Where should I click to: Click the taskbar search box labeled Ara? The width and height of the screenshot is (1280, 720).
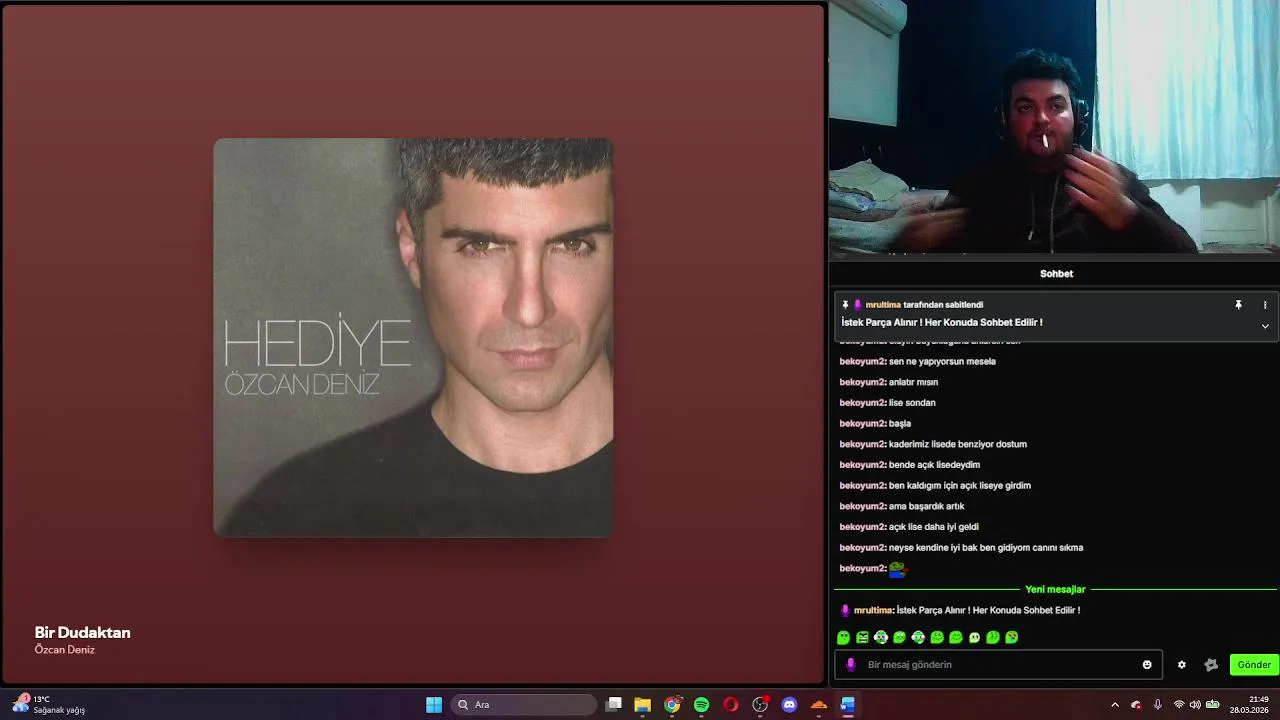tap(524, 705)
